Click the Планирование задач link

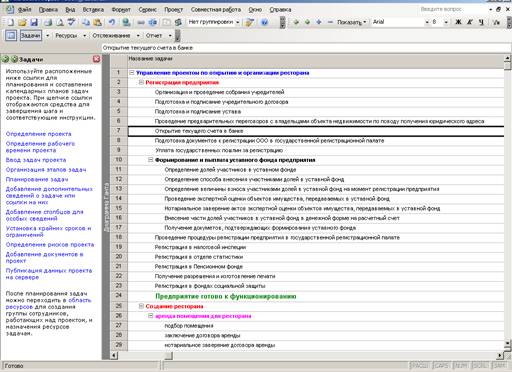coord(37,179)
